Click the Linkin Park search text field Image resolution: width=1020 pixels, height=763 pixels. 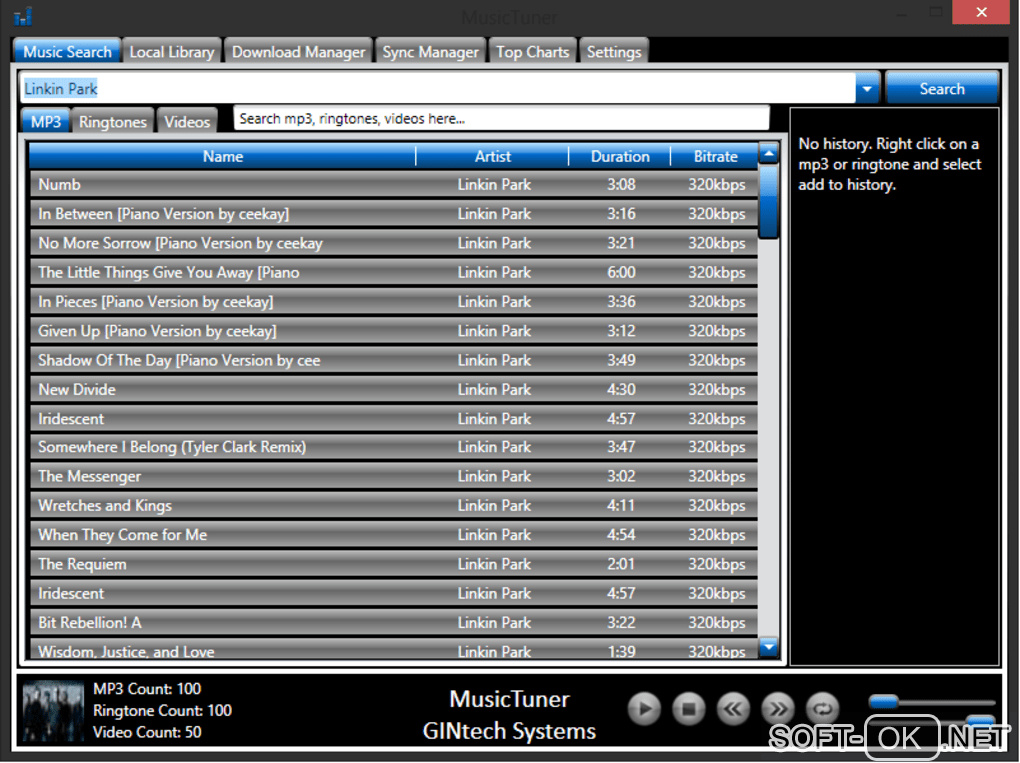coord(438,88)
